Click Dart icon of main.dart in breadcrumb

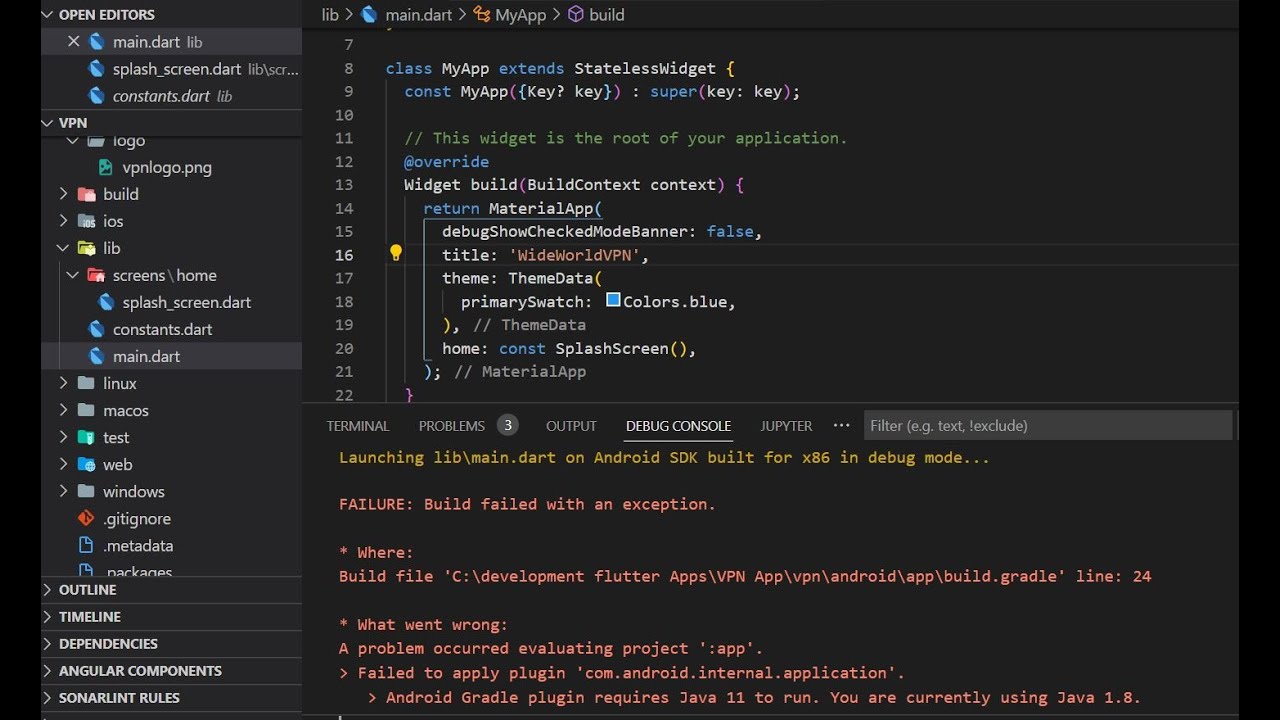(370, 15)
